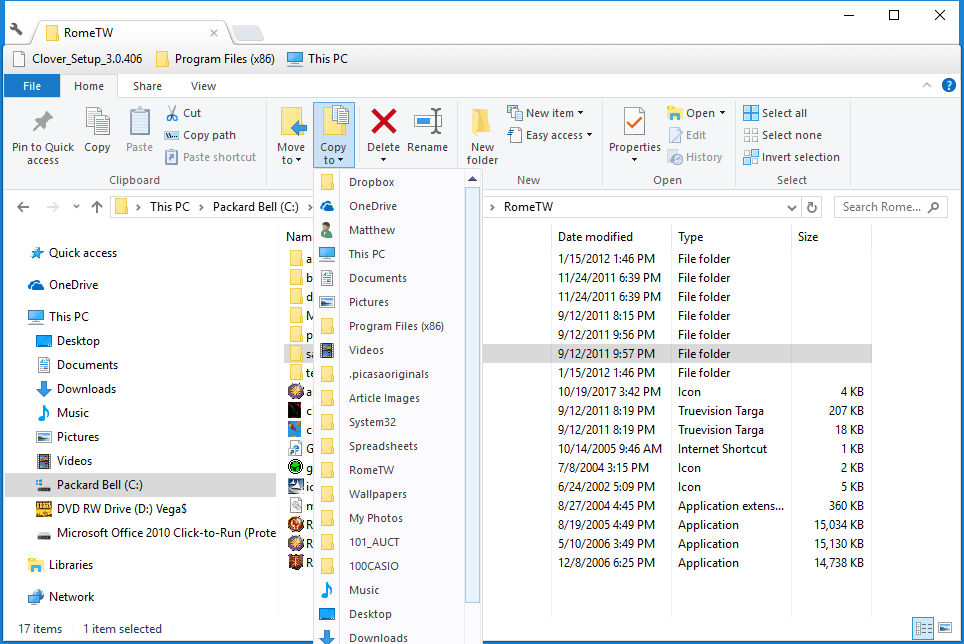Screen dimensions: 964x644
Task: Switch to the View ribbon tab
Action: [x=203, y=86]
